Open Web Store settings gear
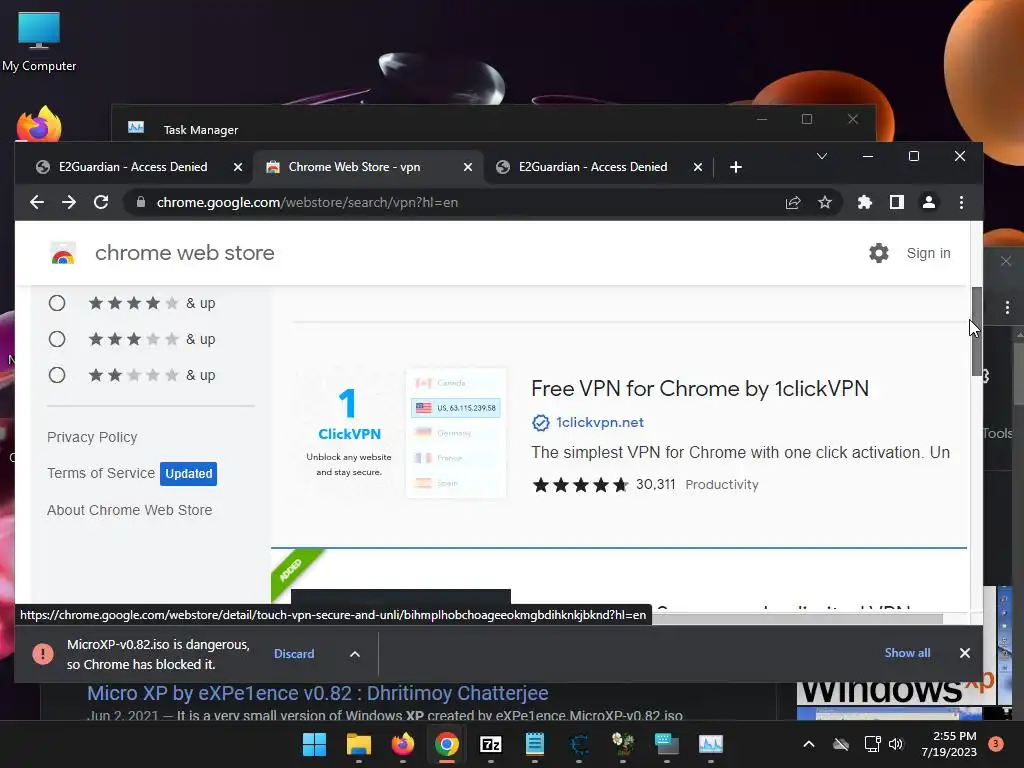The width and height of the screenshot is (1024, 768). [878, 253]
